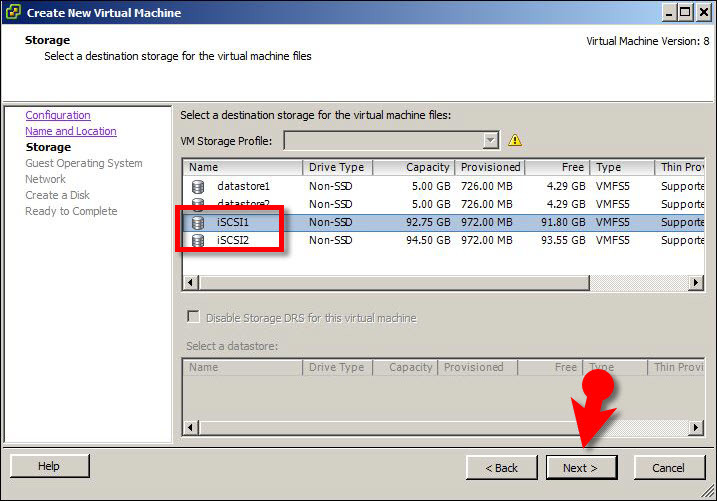Click the iSCSI2 datastore icon

(198, 240)
